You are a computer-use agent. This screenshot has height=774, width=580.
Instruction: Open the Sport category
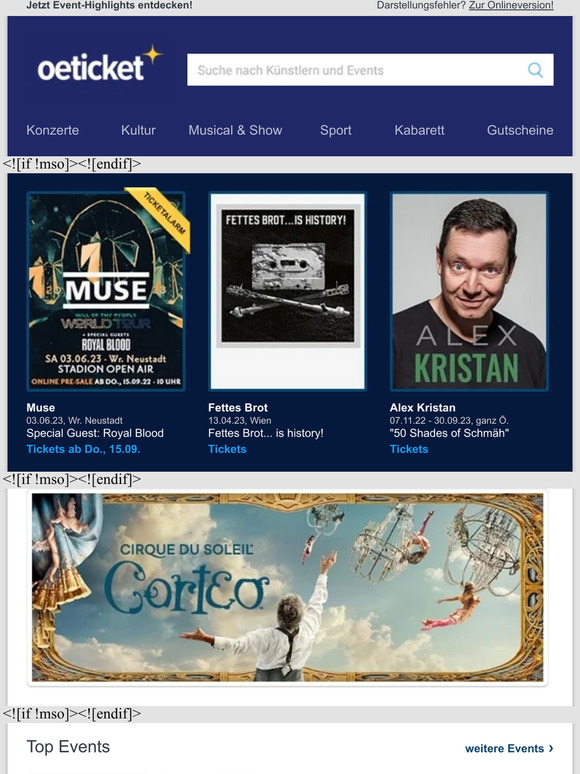point(336,130)
